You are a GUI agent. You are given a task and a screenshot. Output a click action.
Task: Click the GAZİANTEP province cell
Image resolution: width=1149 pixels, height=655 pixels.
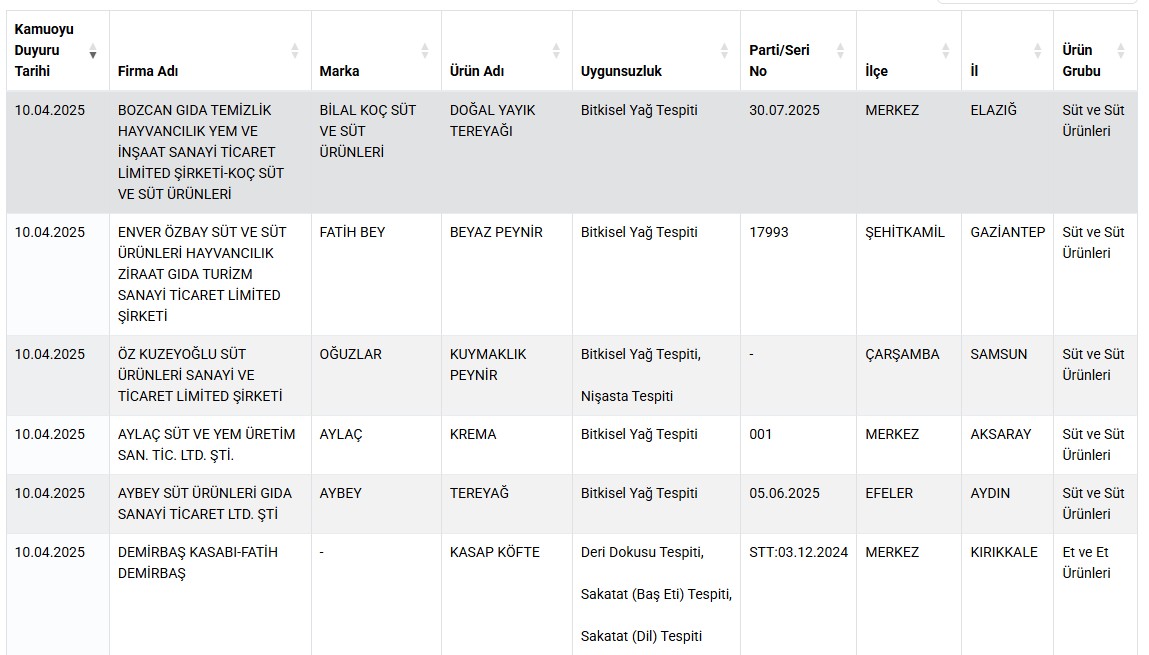(x=1008, y=274)
